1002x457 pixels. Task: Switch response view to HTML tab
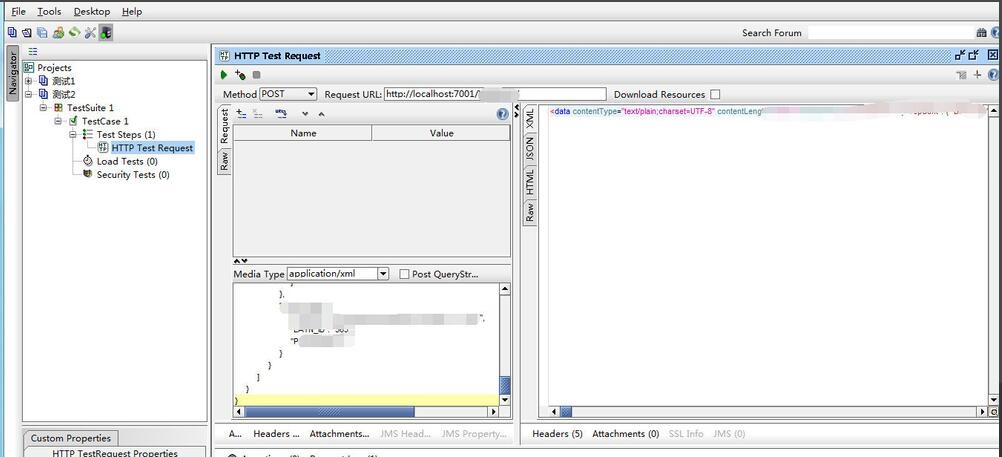[529, 182]
